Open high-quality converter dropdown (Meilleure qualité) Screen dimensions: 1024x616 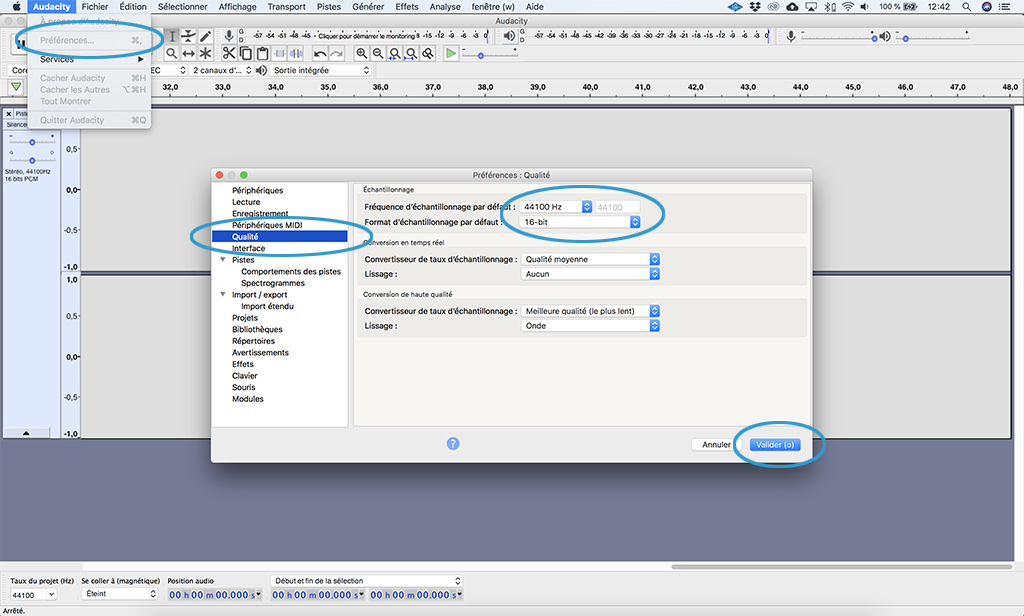point(590,311)
